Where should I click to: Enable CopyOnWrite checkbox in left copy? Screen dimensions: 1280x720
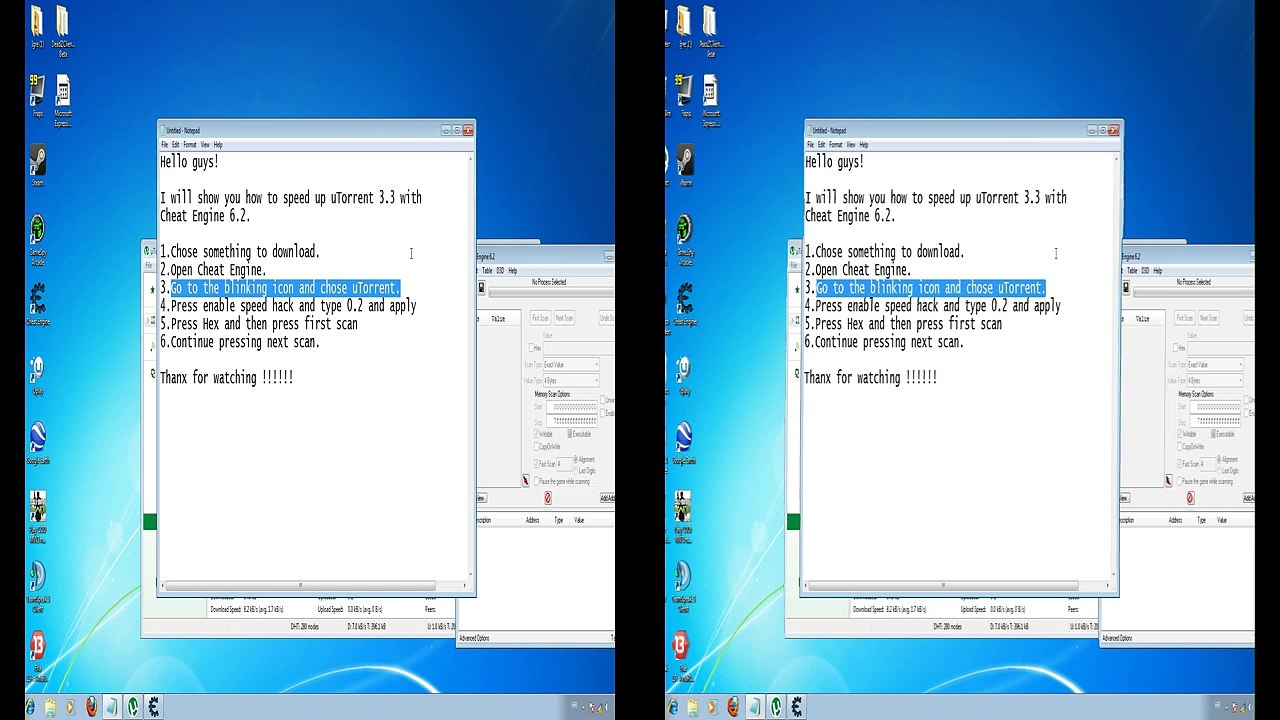pyautogui.click(x=549, y=446)
